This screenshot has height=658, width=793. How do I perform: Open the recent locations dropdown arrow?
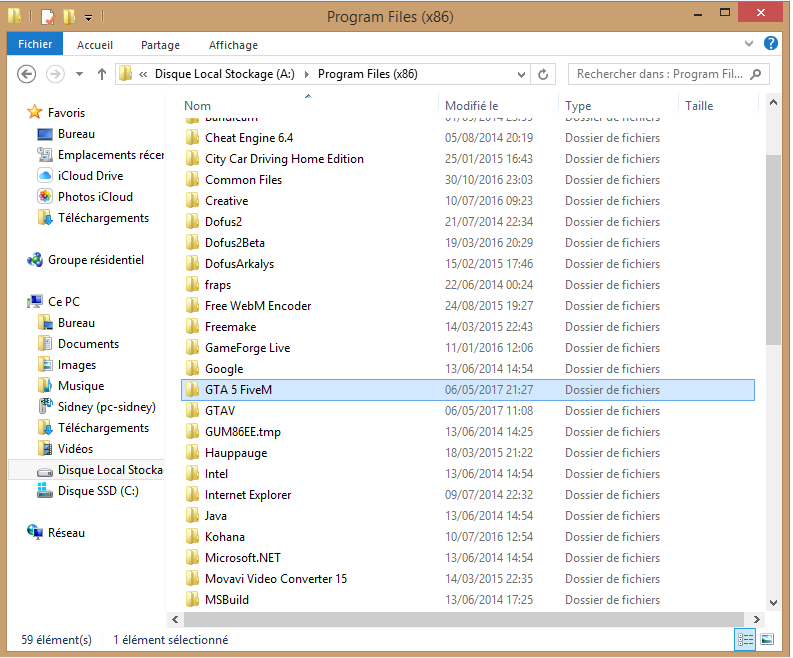coord(79,74)
